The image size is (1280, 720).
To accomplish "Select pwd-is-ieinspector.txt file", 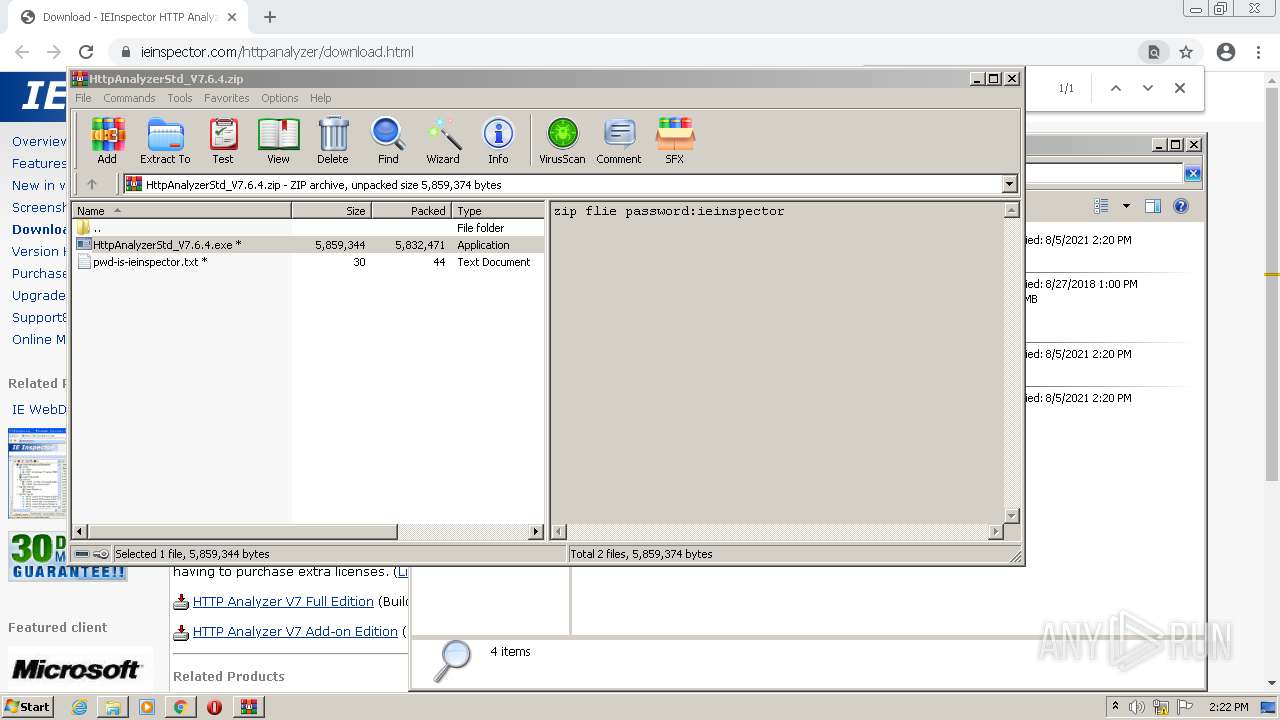I will (310, 262).
